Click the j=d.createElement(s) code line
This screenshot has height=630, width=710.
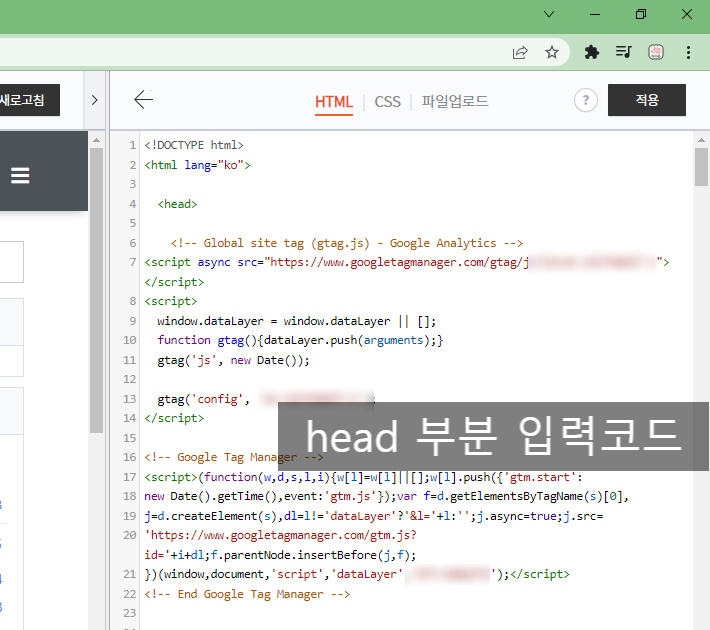click(x=373, y=516)
